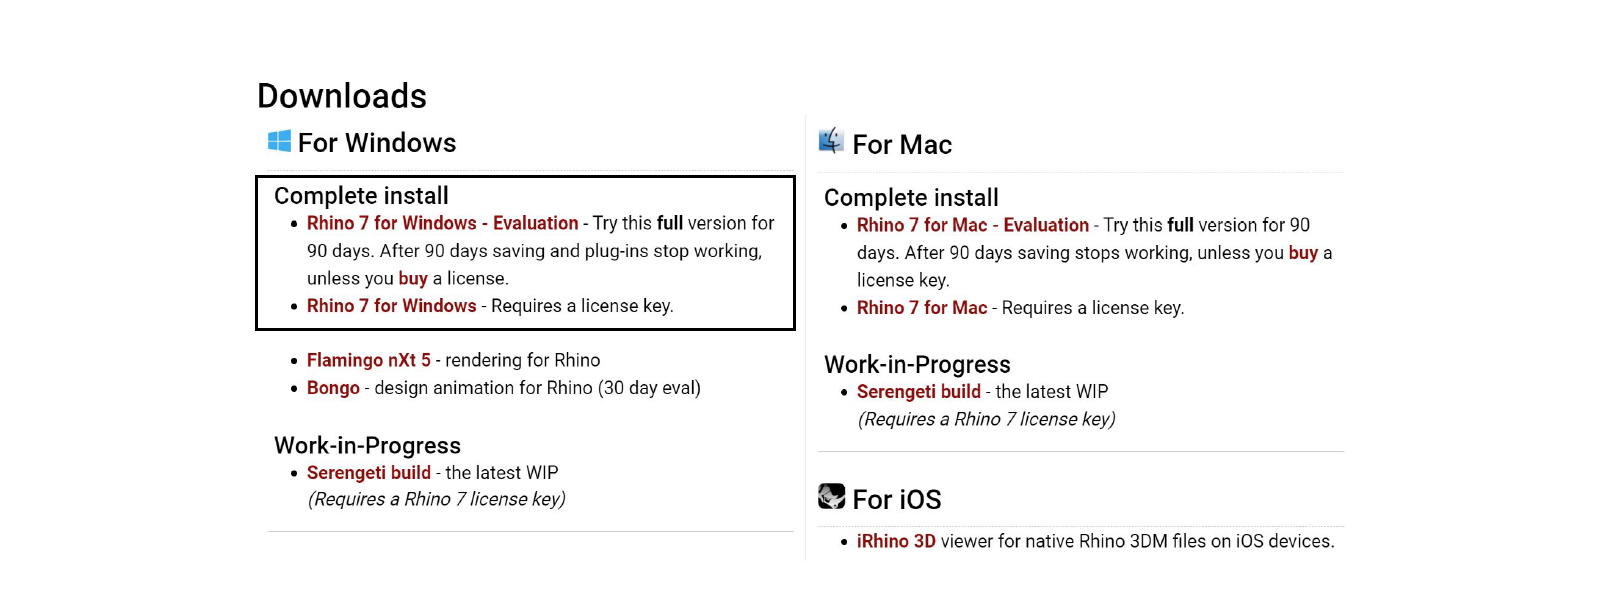1600x600 pixels.
Task: Open the iRhino 3D viewer link
Action: point(896,541)
